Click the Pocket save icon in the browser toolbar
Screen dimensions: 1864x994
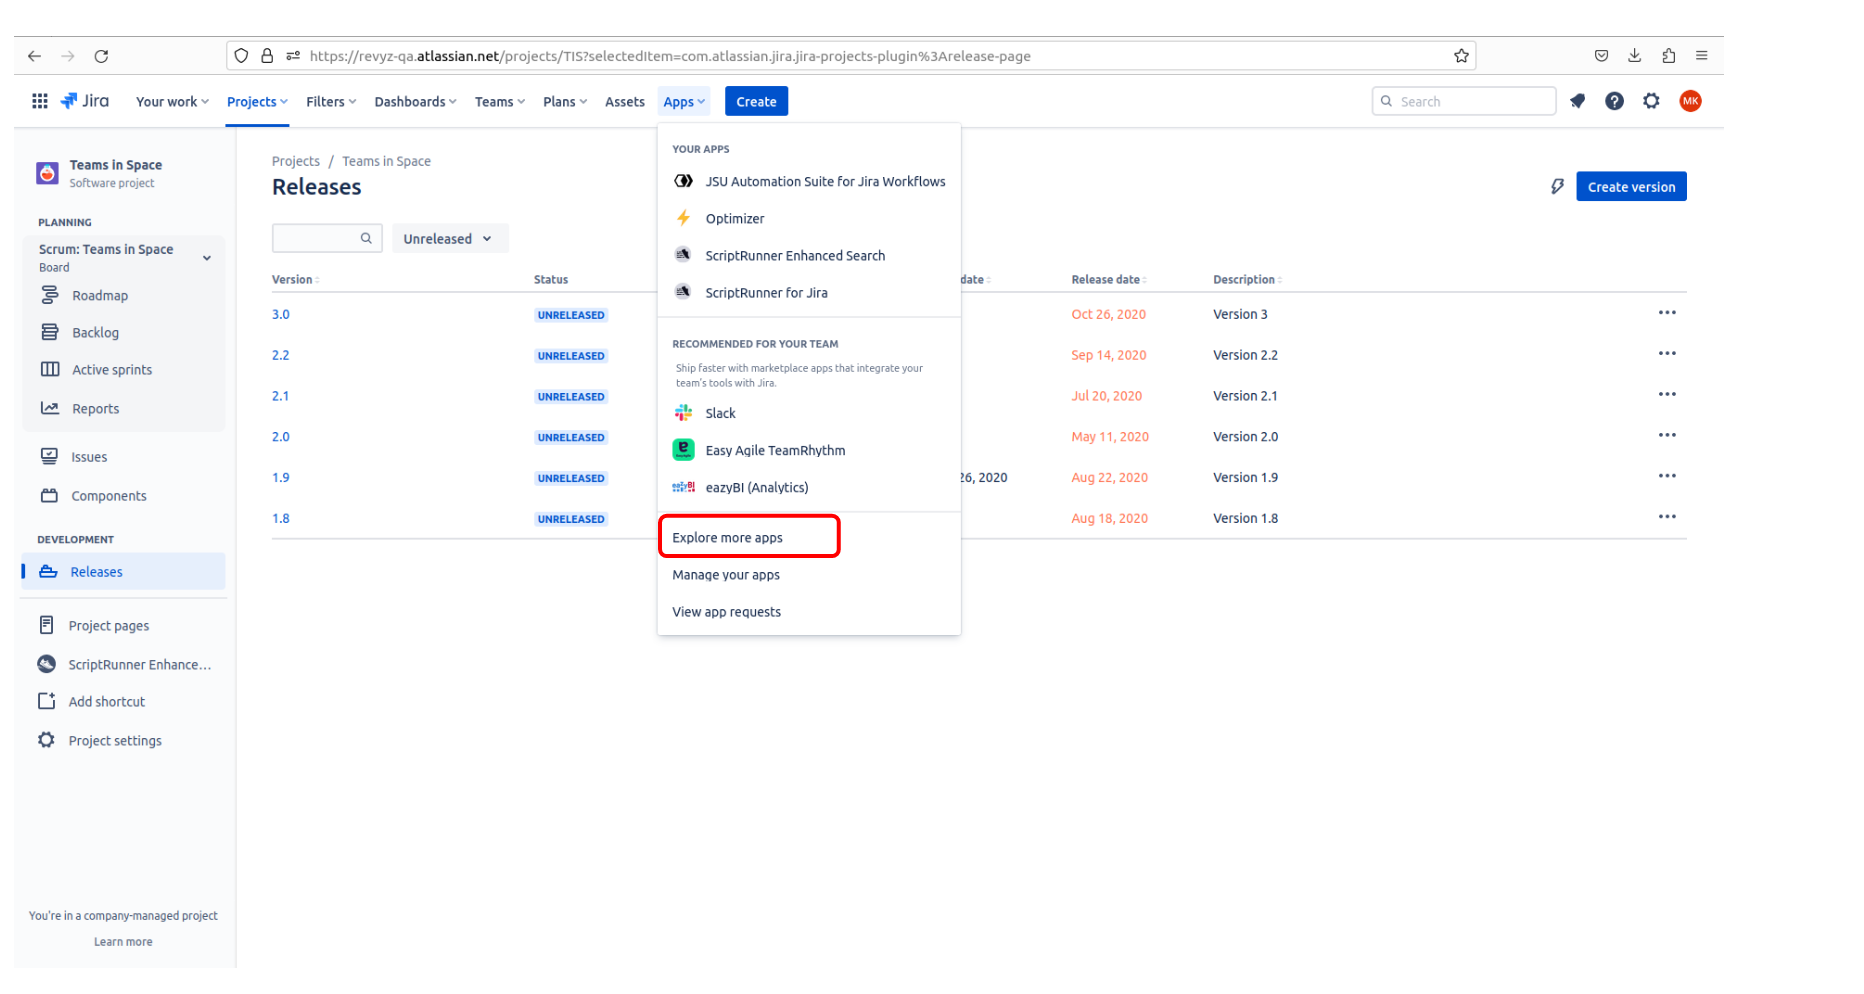tap(1601, 56)
